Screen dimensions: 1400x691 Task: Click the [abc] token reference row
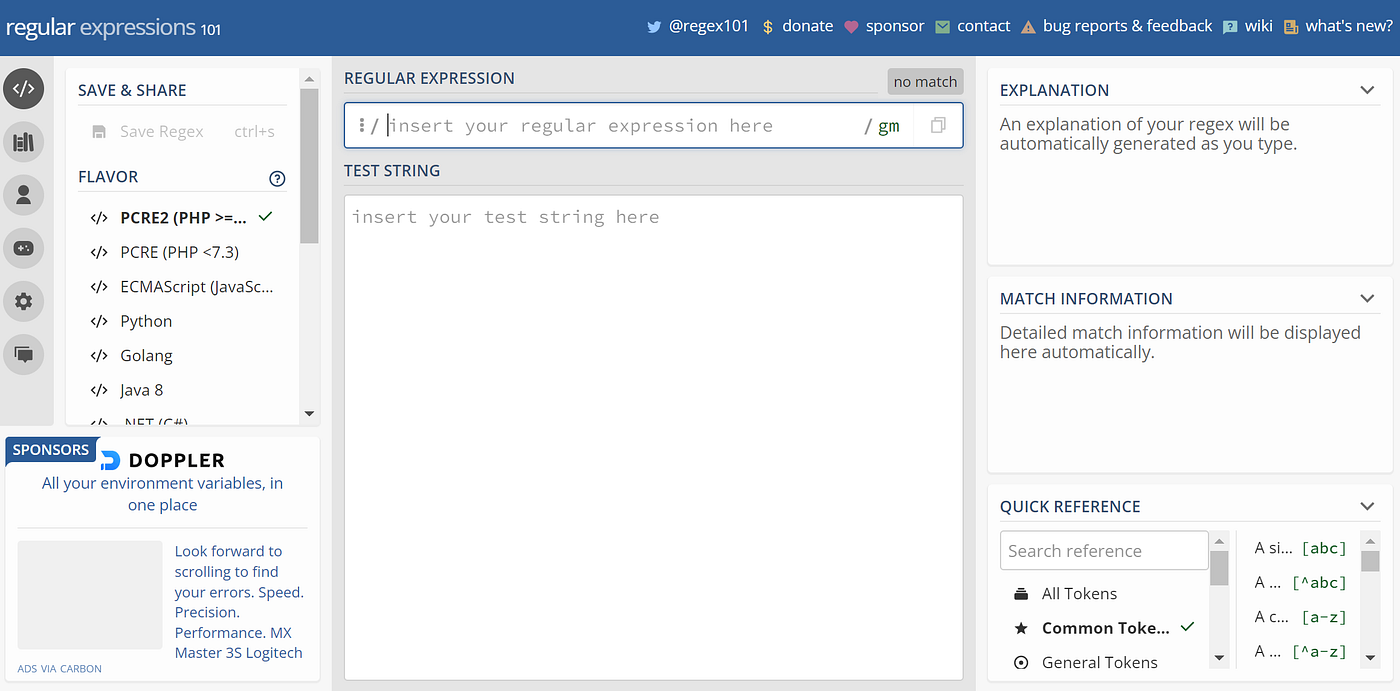click(1301, 548)
